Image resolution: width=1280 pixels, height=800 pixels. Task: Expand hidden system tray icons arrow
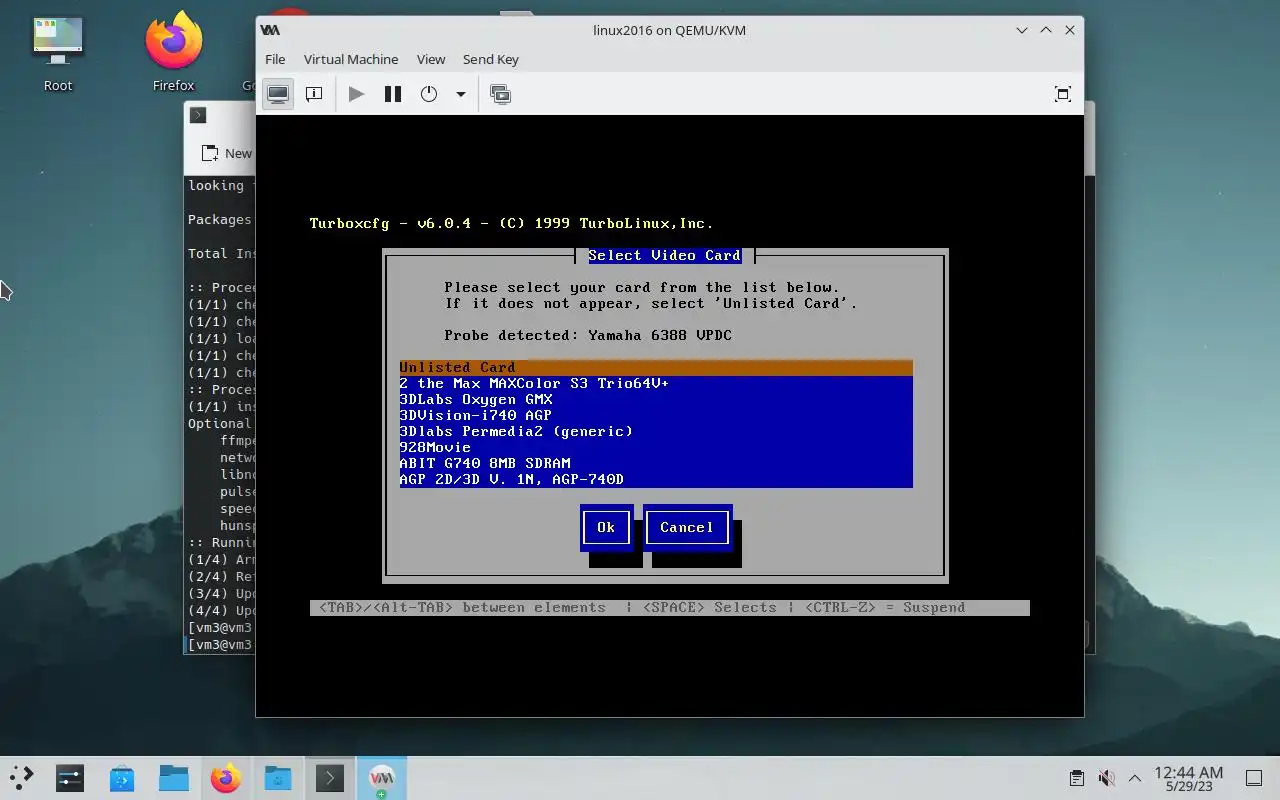(1135, 778)
